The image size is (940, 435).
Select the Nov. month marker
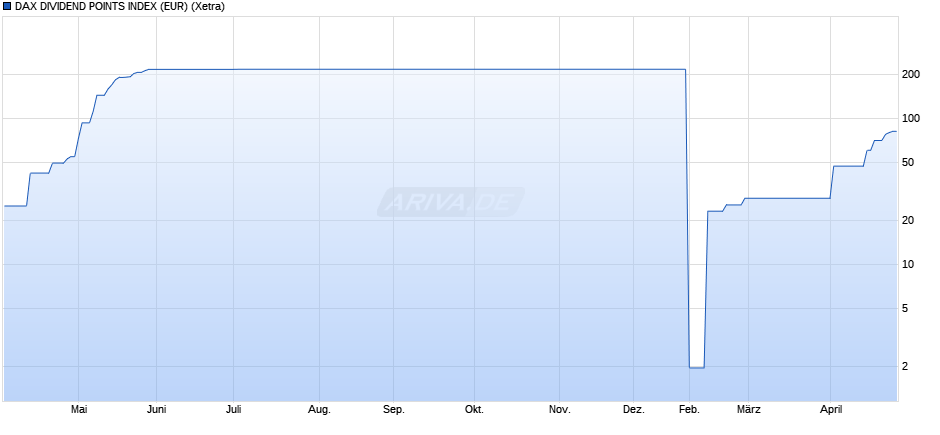(560, 410)
